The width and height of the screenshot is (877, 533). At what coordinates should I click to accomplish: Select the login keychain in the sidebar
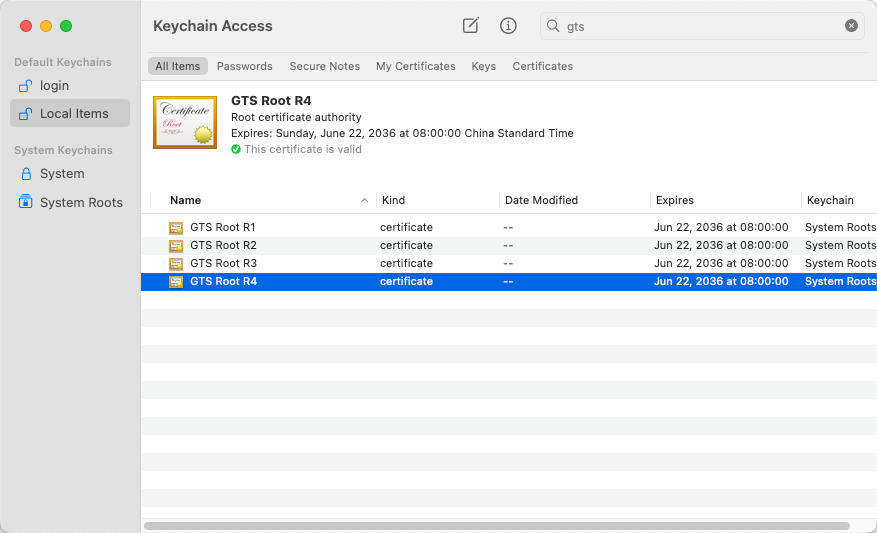click(x=54, y=86)
